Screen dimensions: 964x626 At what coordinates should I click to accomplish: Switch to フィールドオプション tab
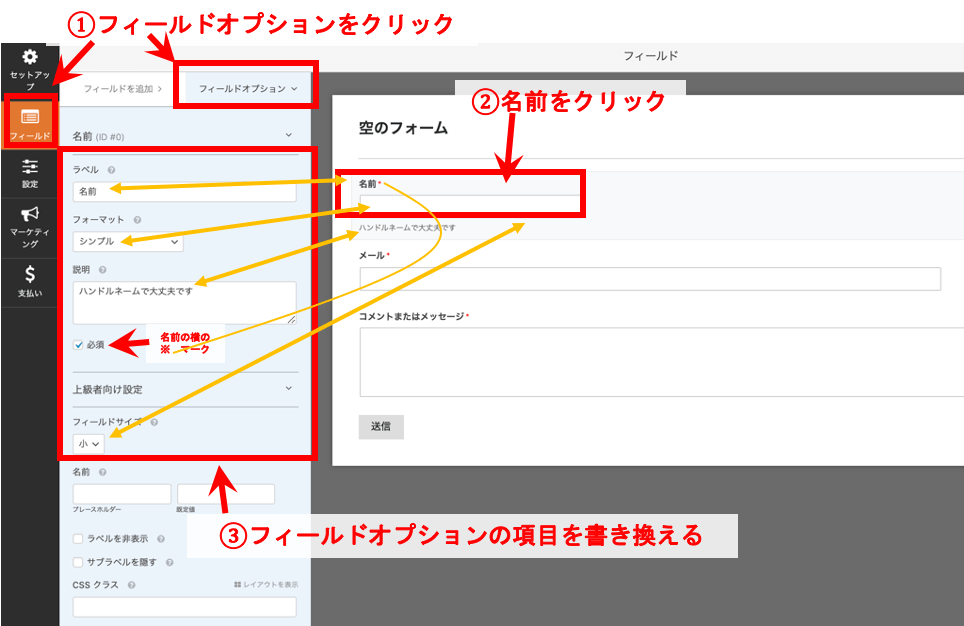pyautogui.click(x=248, y=89)
